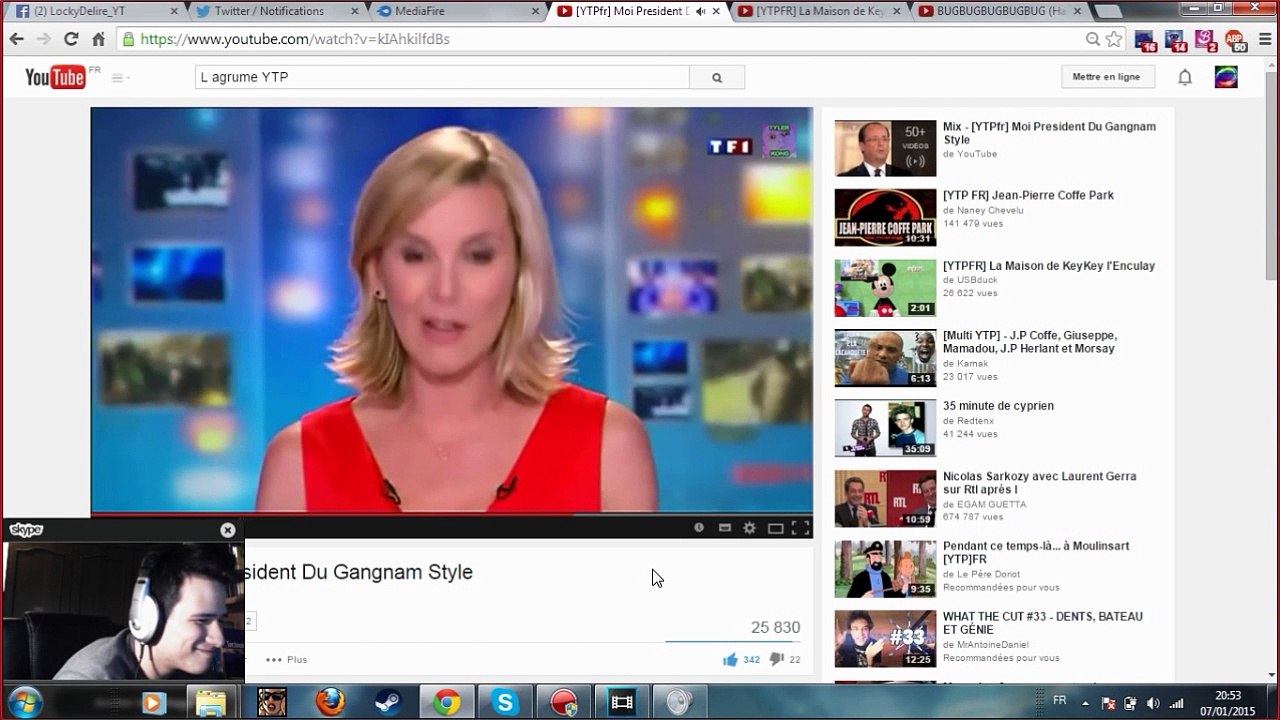Open La Maison de KeyKey l'Enculay link
1280x720 pixels.
1049,266
